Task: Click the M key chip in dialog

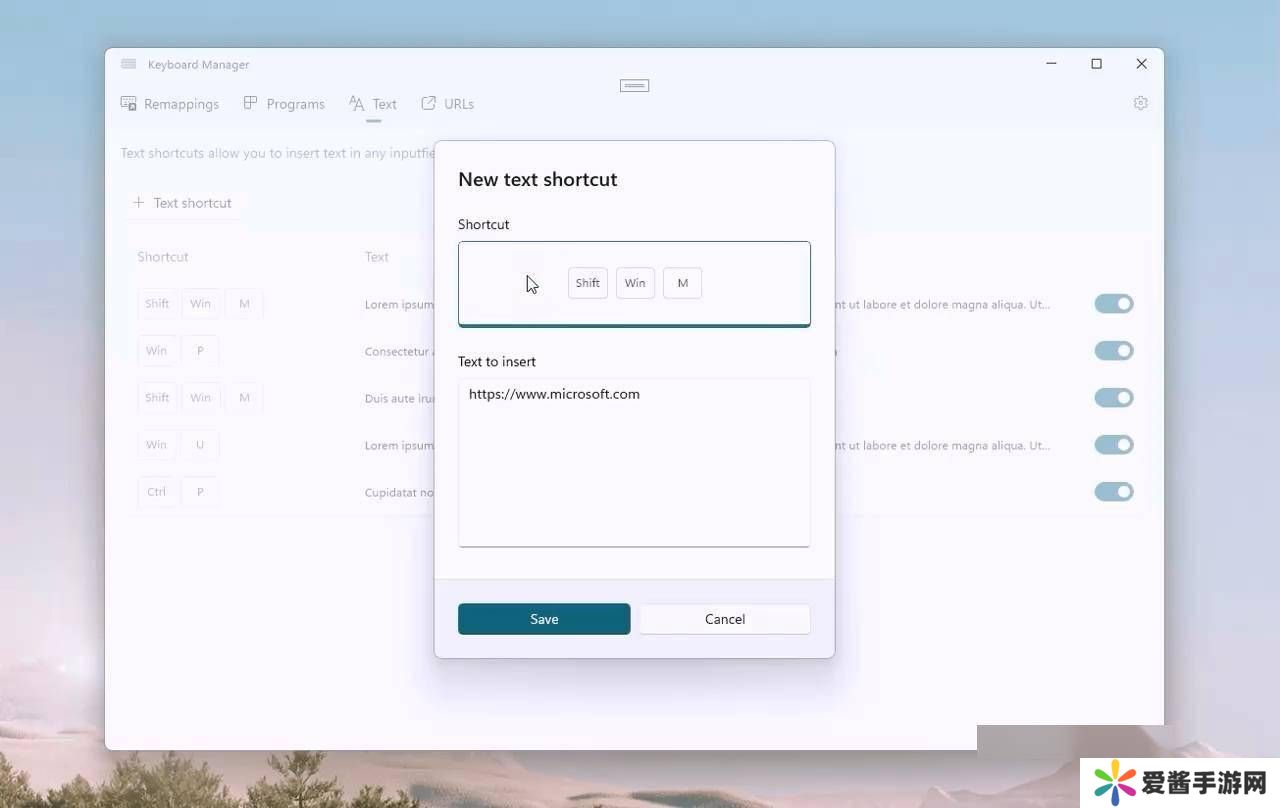Action: [683, 283]
